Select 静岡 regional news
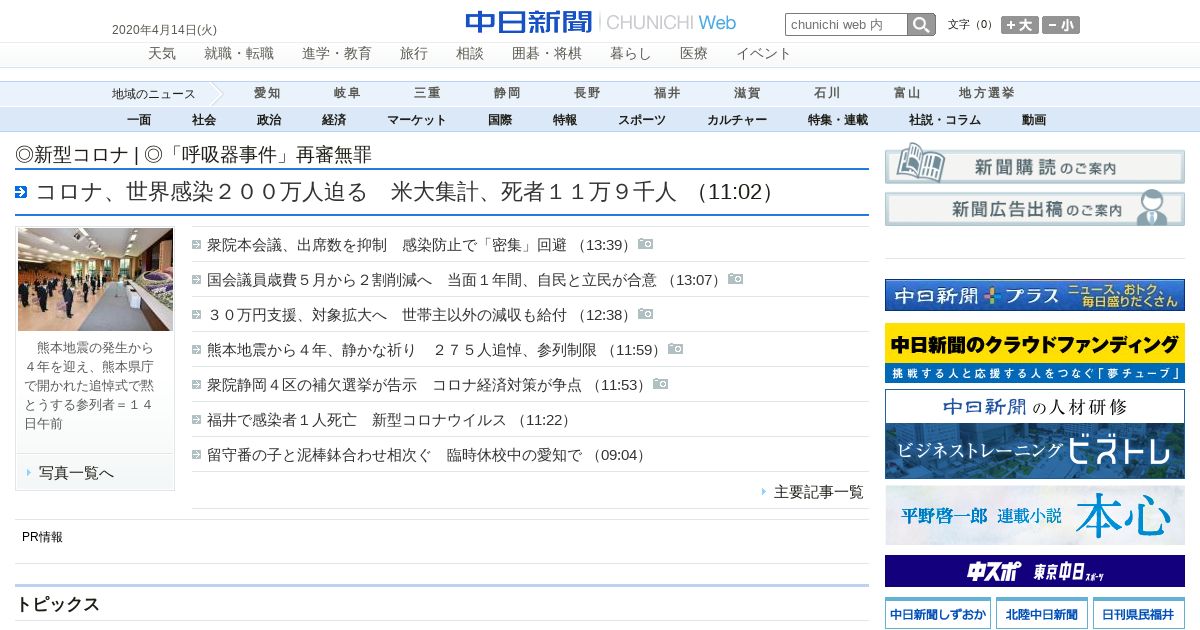Viewport: 1200px width, 630px height. click(507, 93)
